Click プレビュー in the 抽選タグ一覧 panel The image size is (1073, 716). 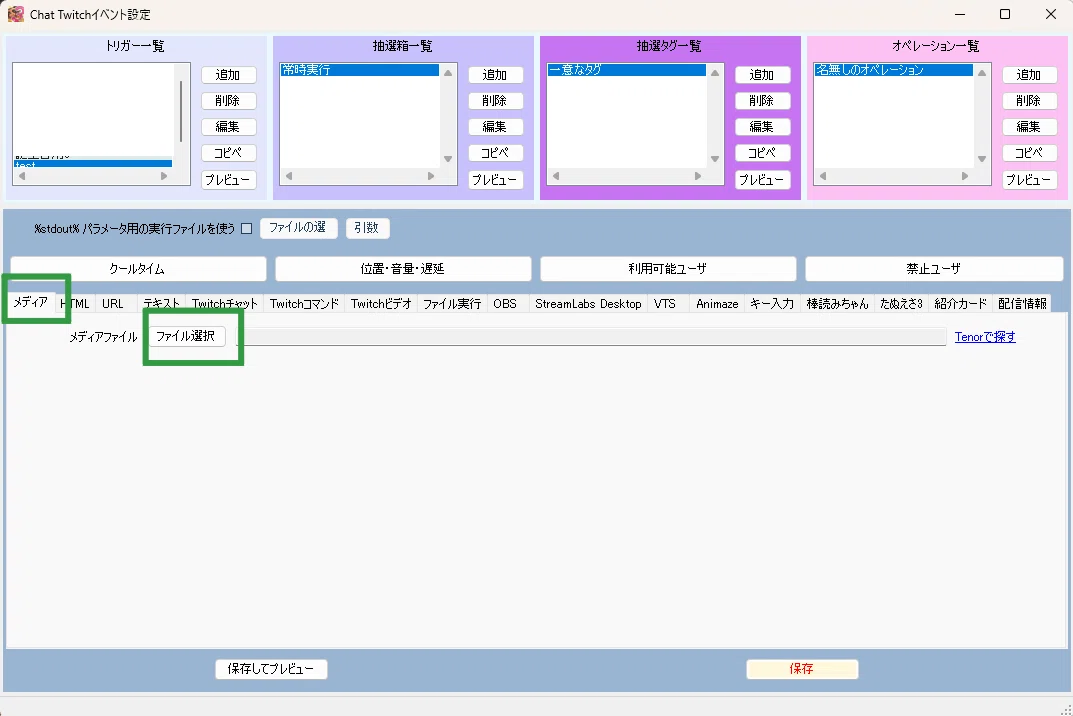coord(762,179)
